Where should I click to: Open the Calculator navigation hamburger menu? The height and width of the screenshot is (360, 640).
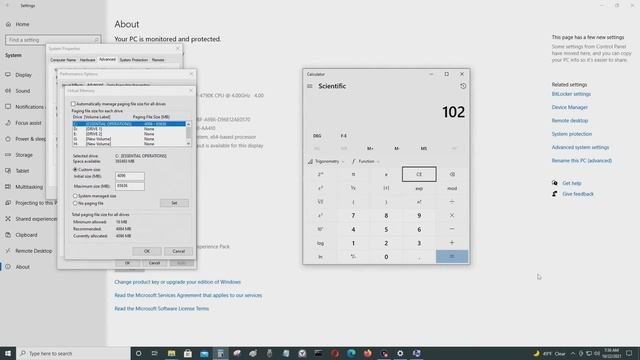coord(310,86)
